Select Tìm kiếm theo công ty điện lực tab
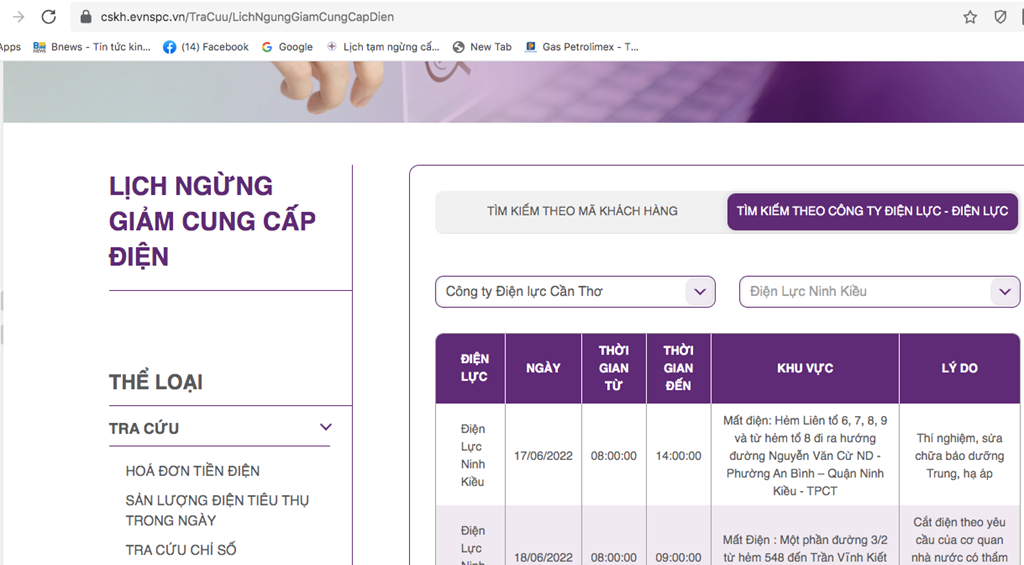This screenshot has width=1024, height=565. (x=872, y=211)
